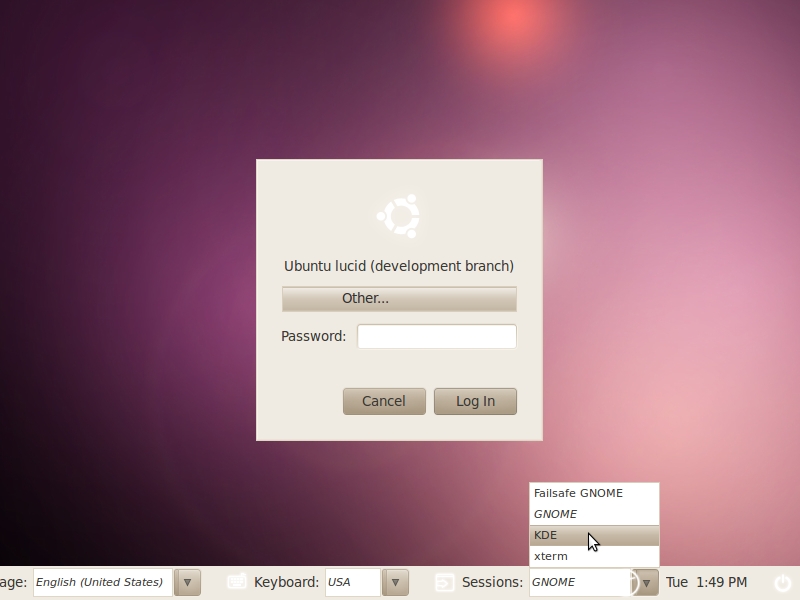800x600 pixels.
Task: Pick the xterm session option
Action: [x=594, y=556]
